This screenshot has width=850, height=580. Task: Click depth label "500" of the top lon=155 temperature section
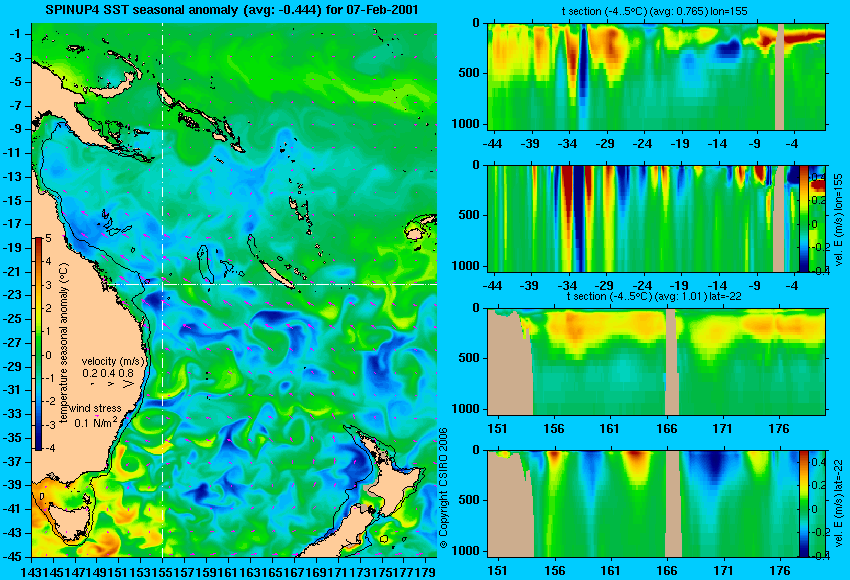(469, 73)
